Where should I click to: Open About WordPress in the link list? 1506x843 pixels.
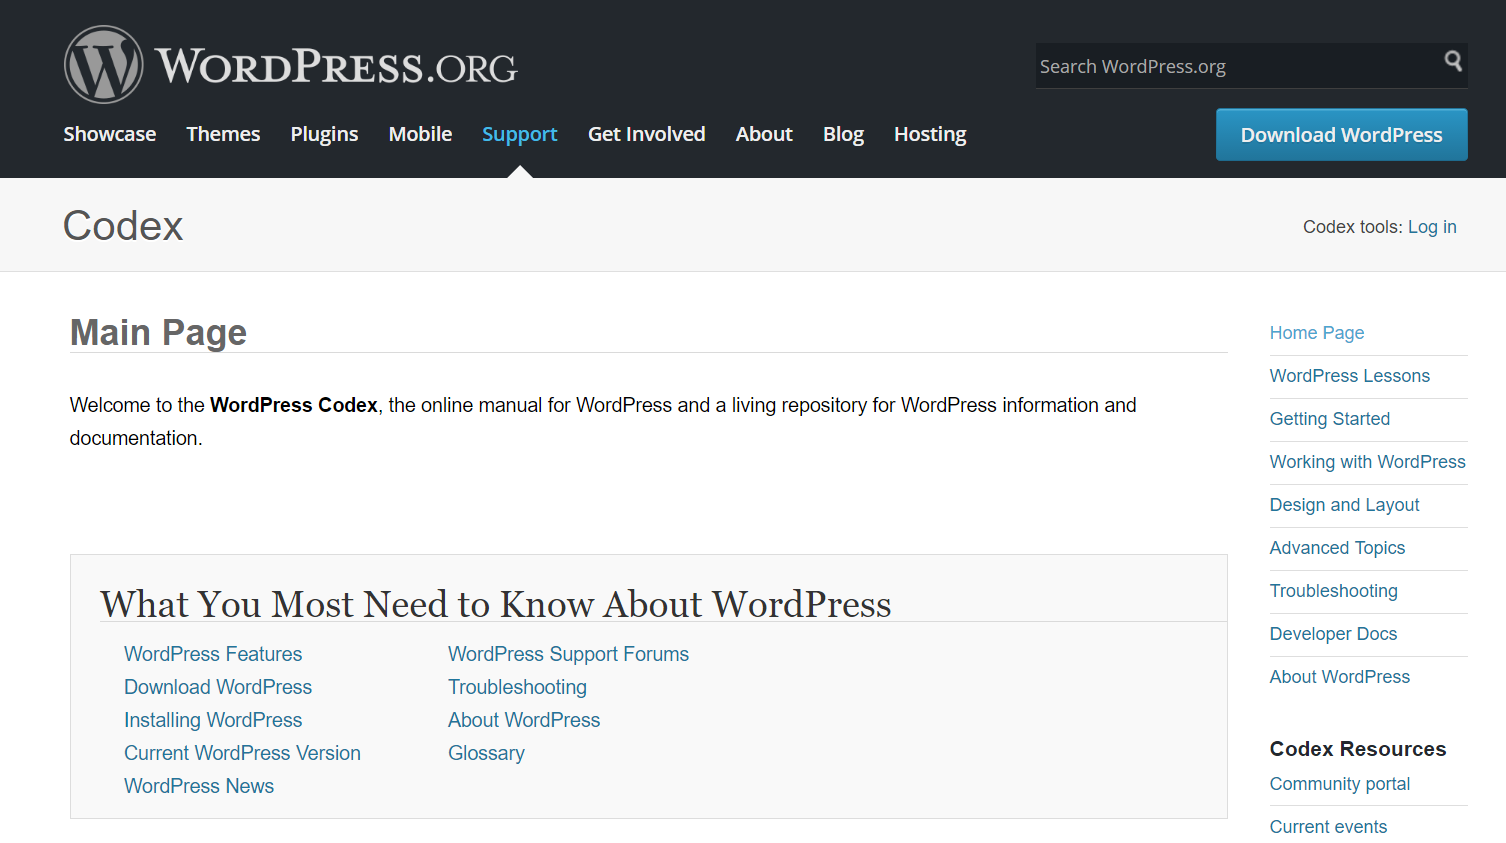point(524,720)
